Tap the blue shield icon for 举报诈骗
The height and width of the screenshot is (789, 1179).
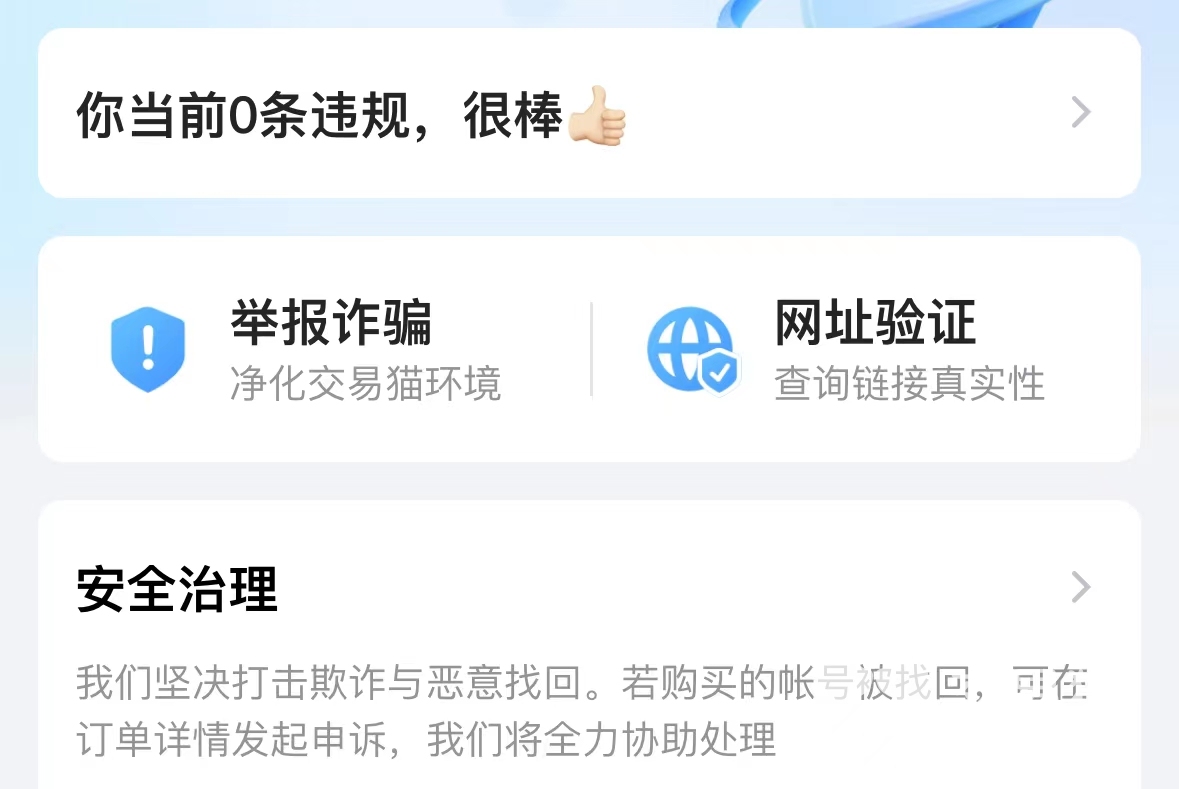(148, 349)
